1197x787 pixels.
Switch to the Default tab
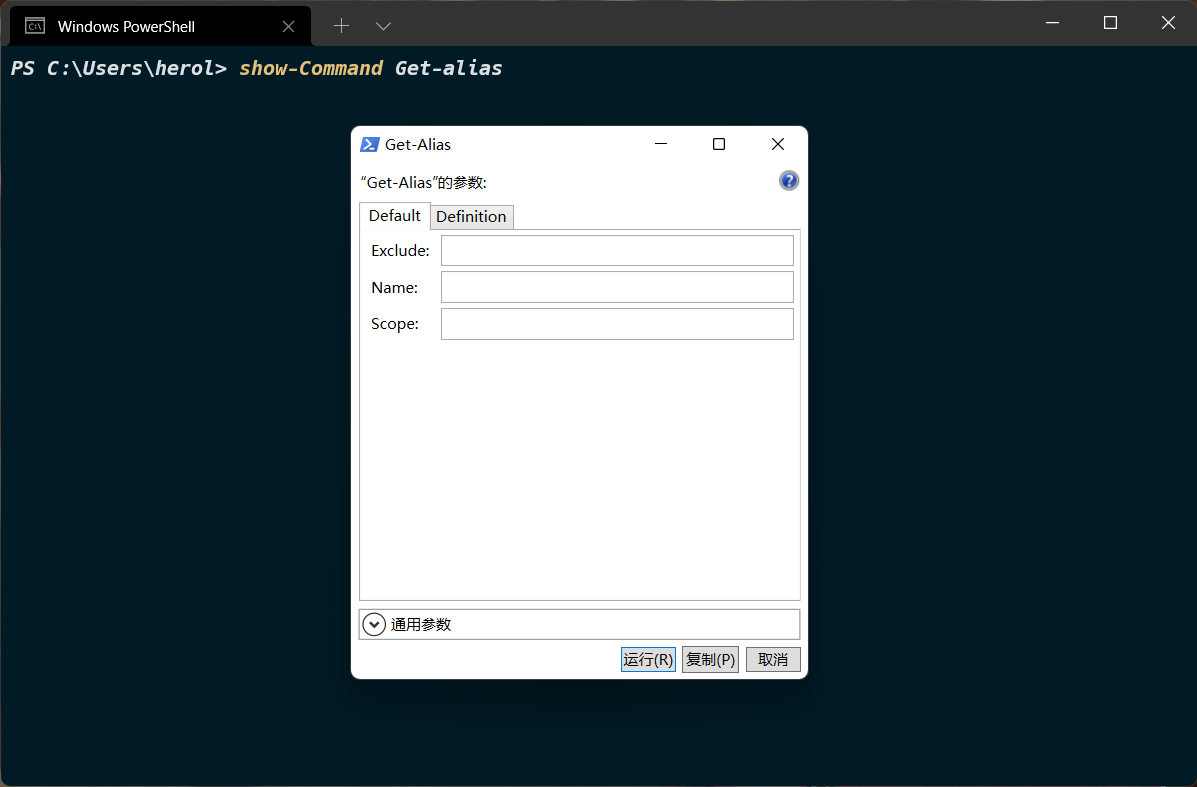pos(395,216)
